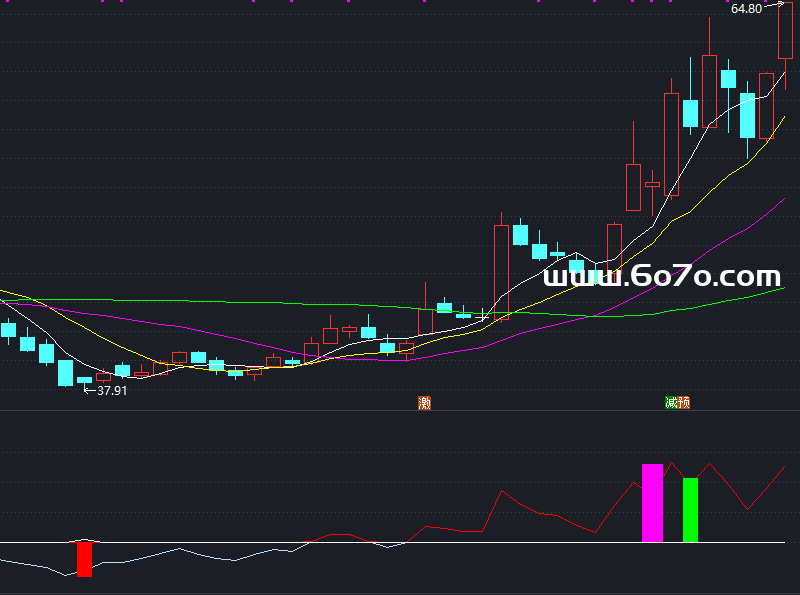This screenshot has width=800, height=595.
Task: Select the red signal bar in indicator
Action: click(84, 559)
